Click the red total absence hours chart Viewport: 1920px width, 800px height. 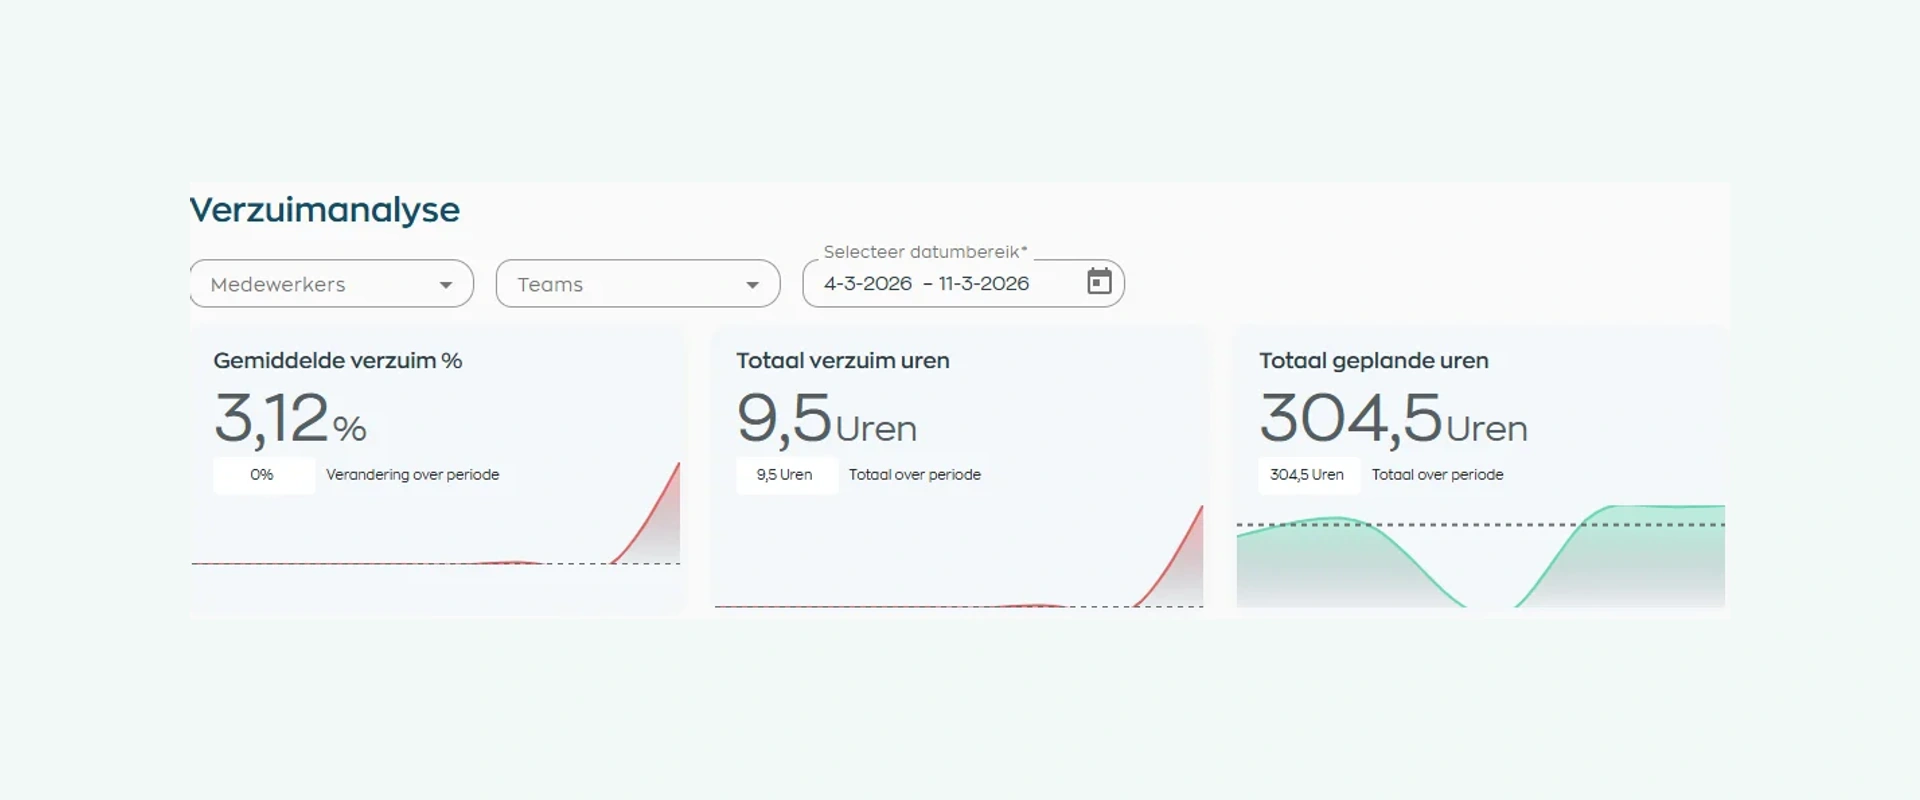click(x=959, y=557)
